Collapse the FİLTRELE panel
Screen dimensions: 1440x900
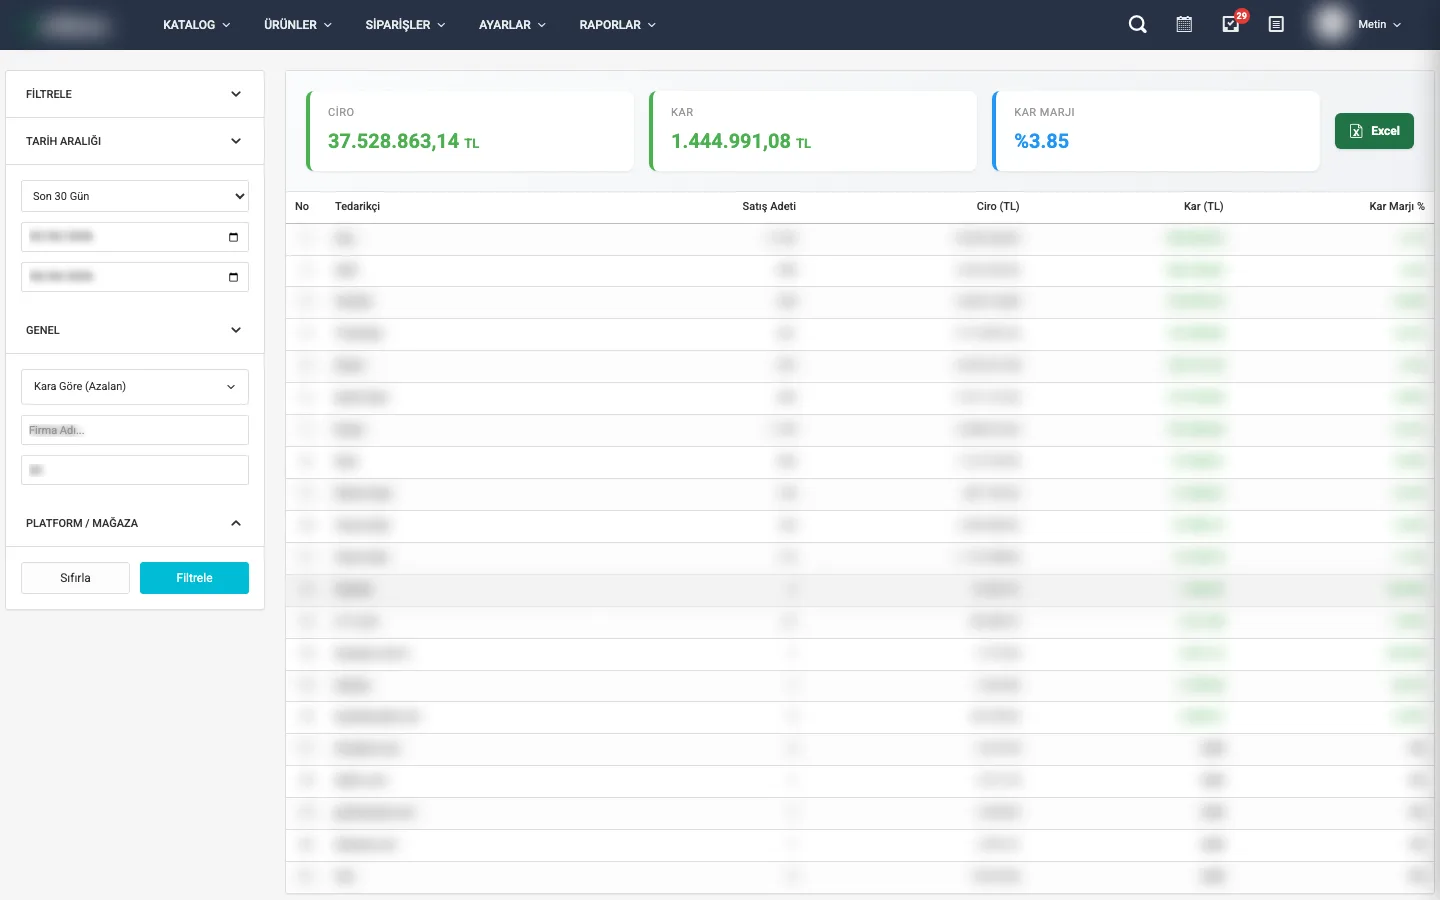point(236,94)
